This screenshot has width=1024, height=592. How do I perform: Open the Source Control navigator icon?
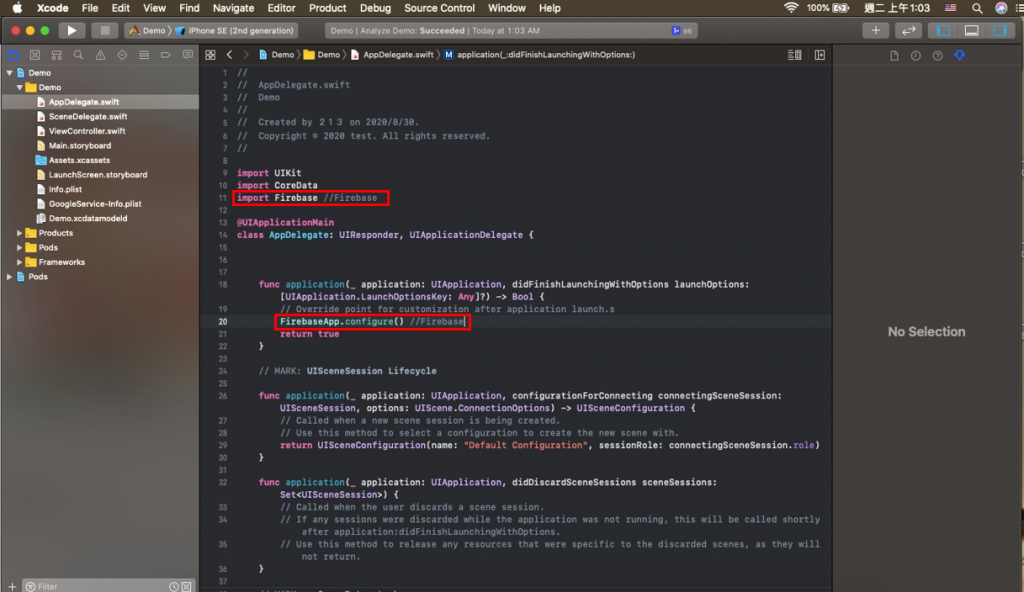coord(35,55)
